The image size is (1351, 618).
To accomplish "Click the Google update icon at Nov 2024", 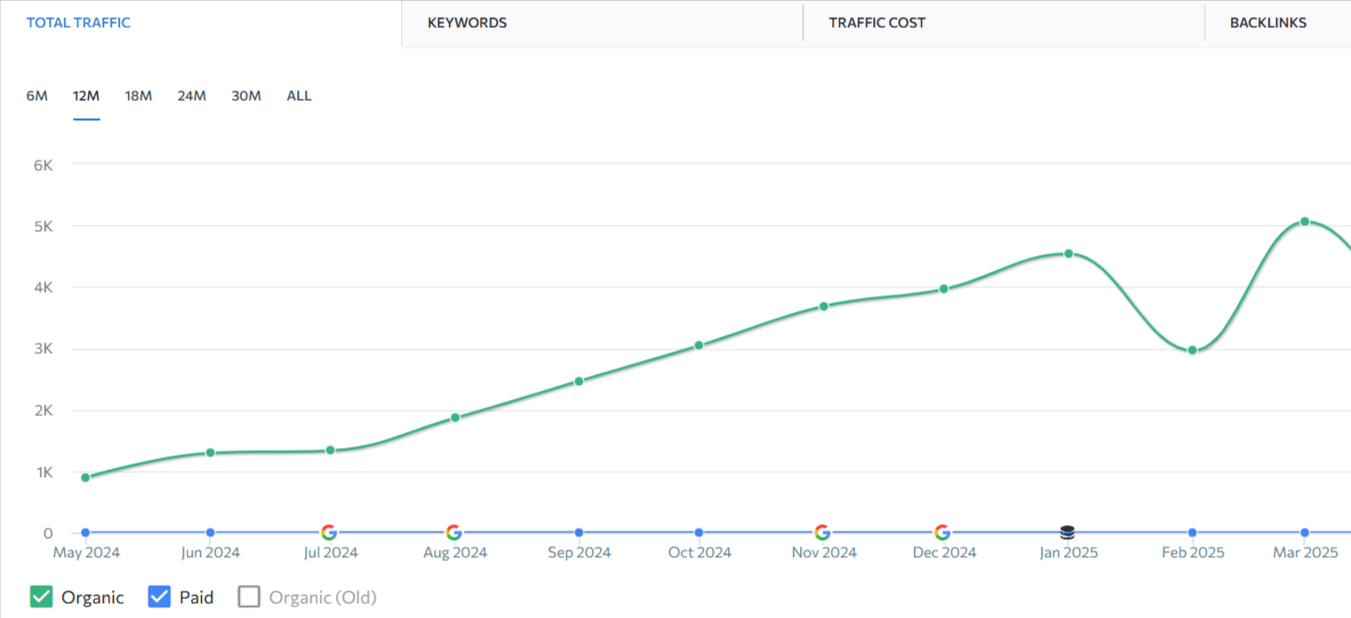I will 822,533.
